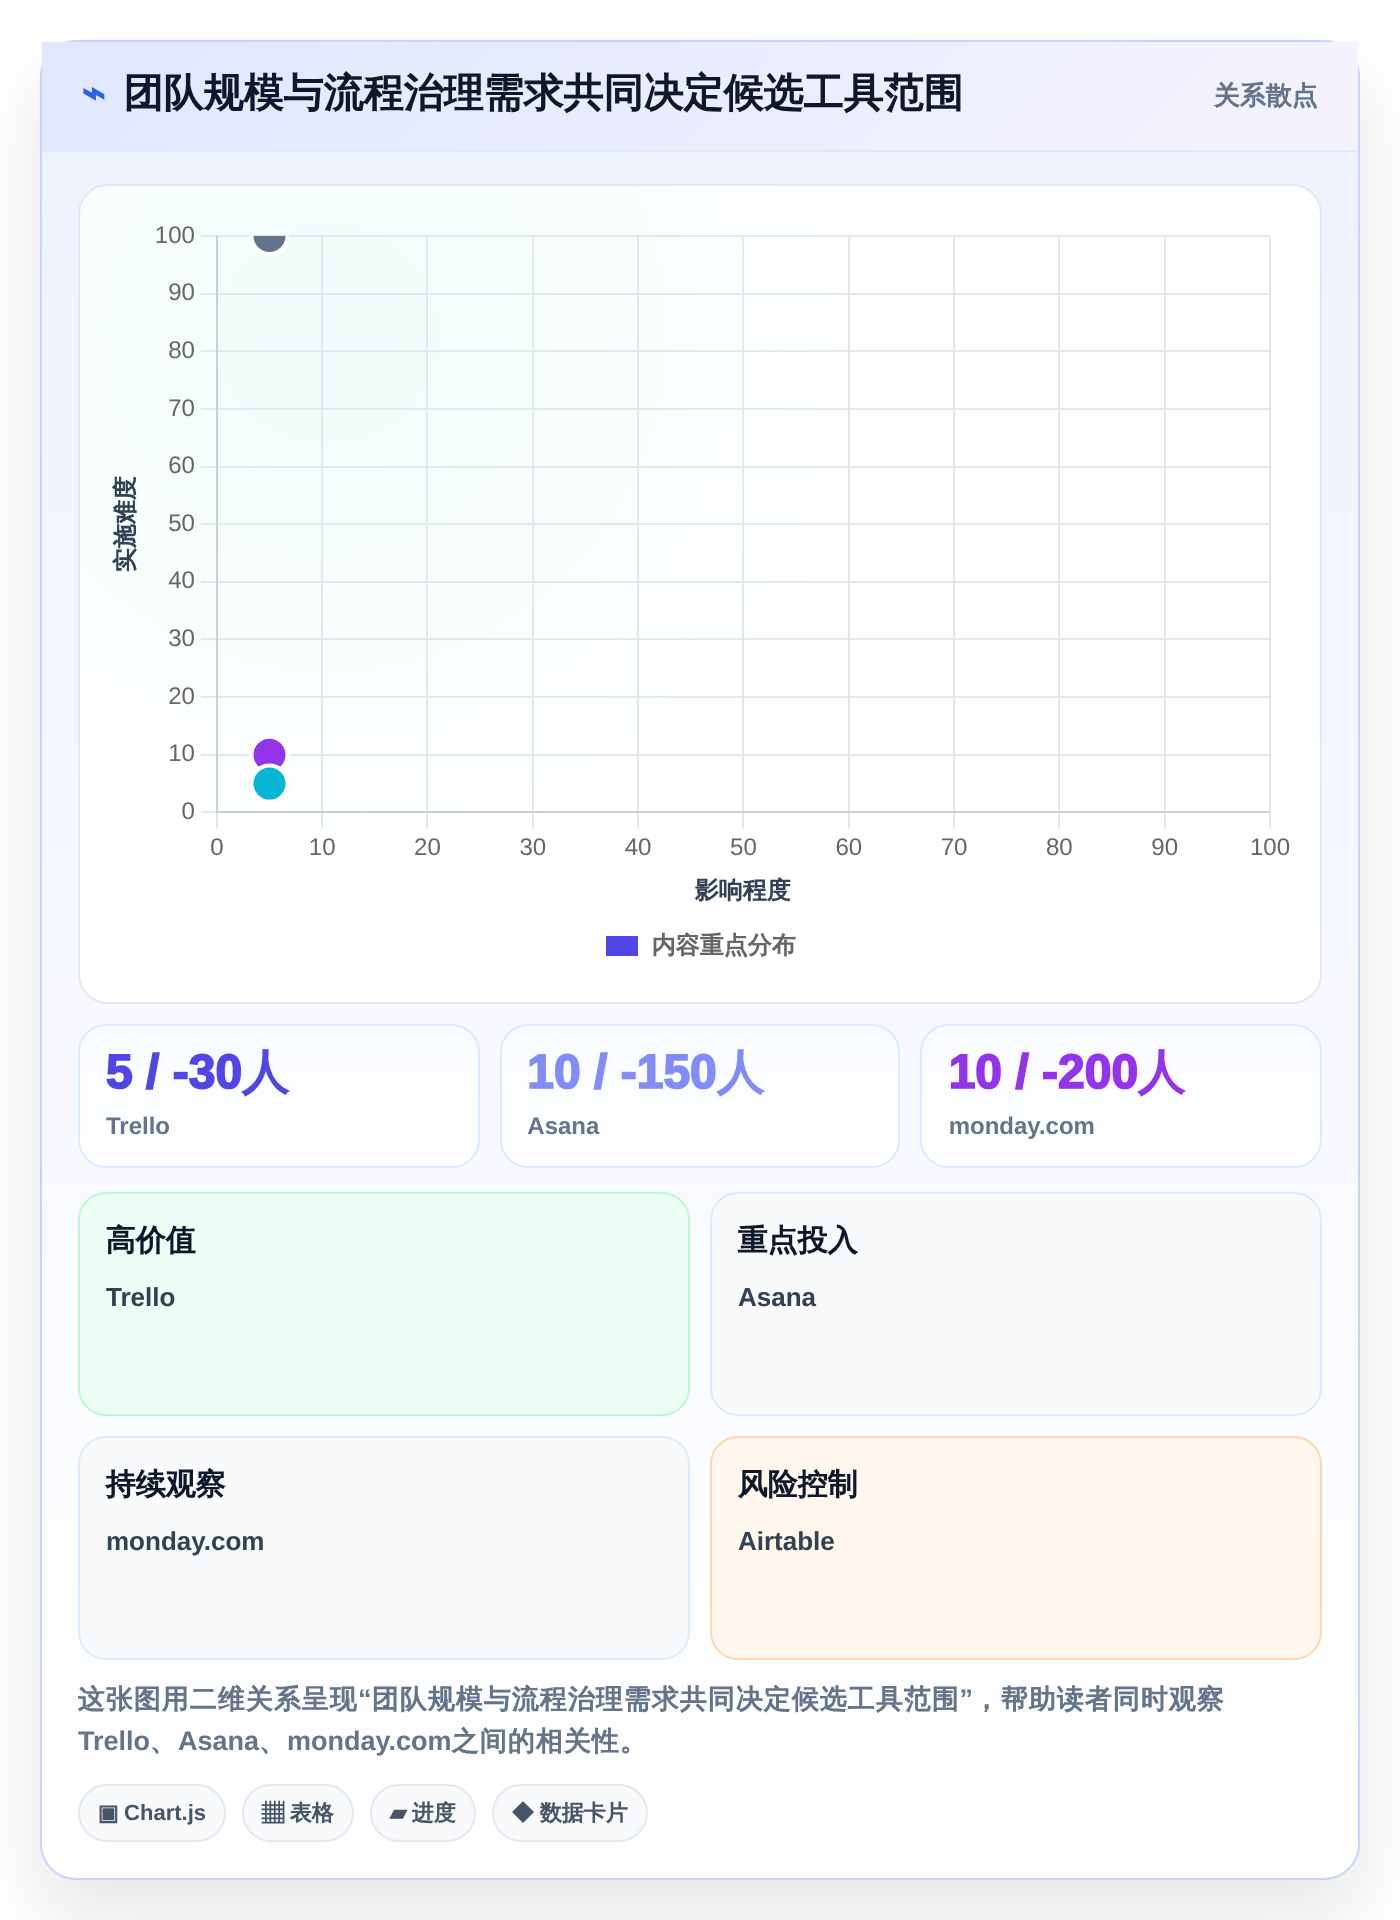
Task: Click the purple scatter point near 10
Action: pyautogui.click(x=269, y=754)
